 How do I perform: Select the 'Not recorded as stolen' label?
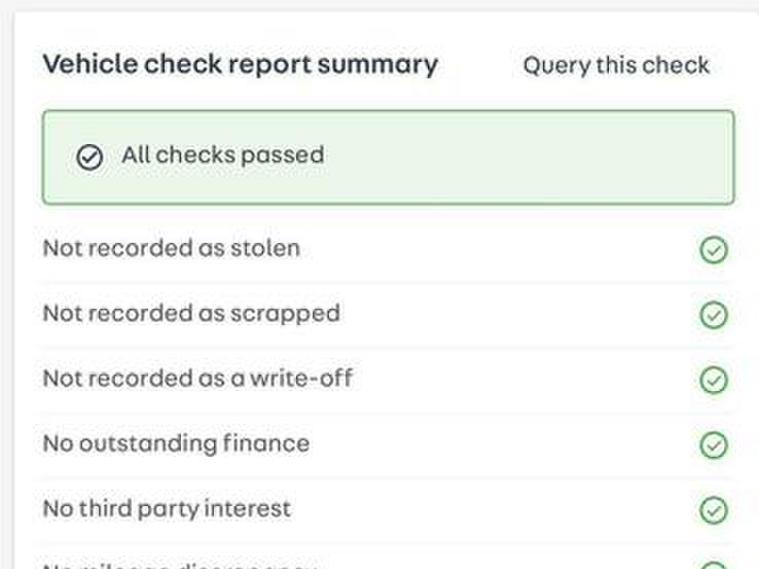coord(171,248)
